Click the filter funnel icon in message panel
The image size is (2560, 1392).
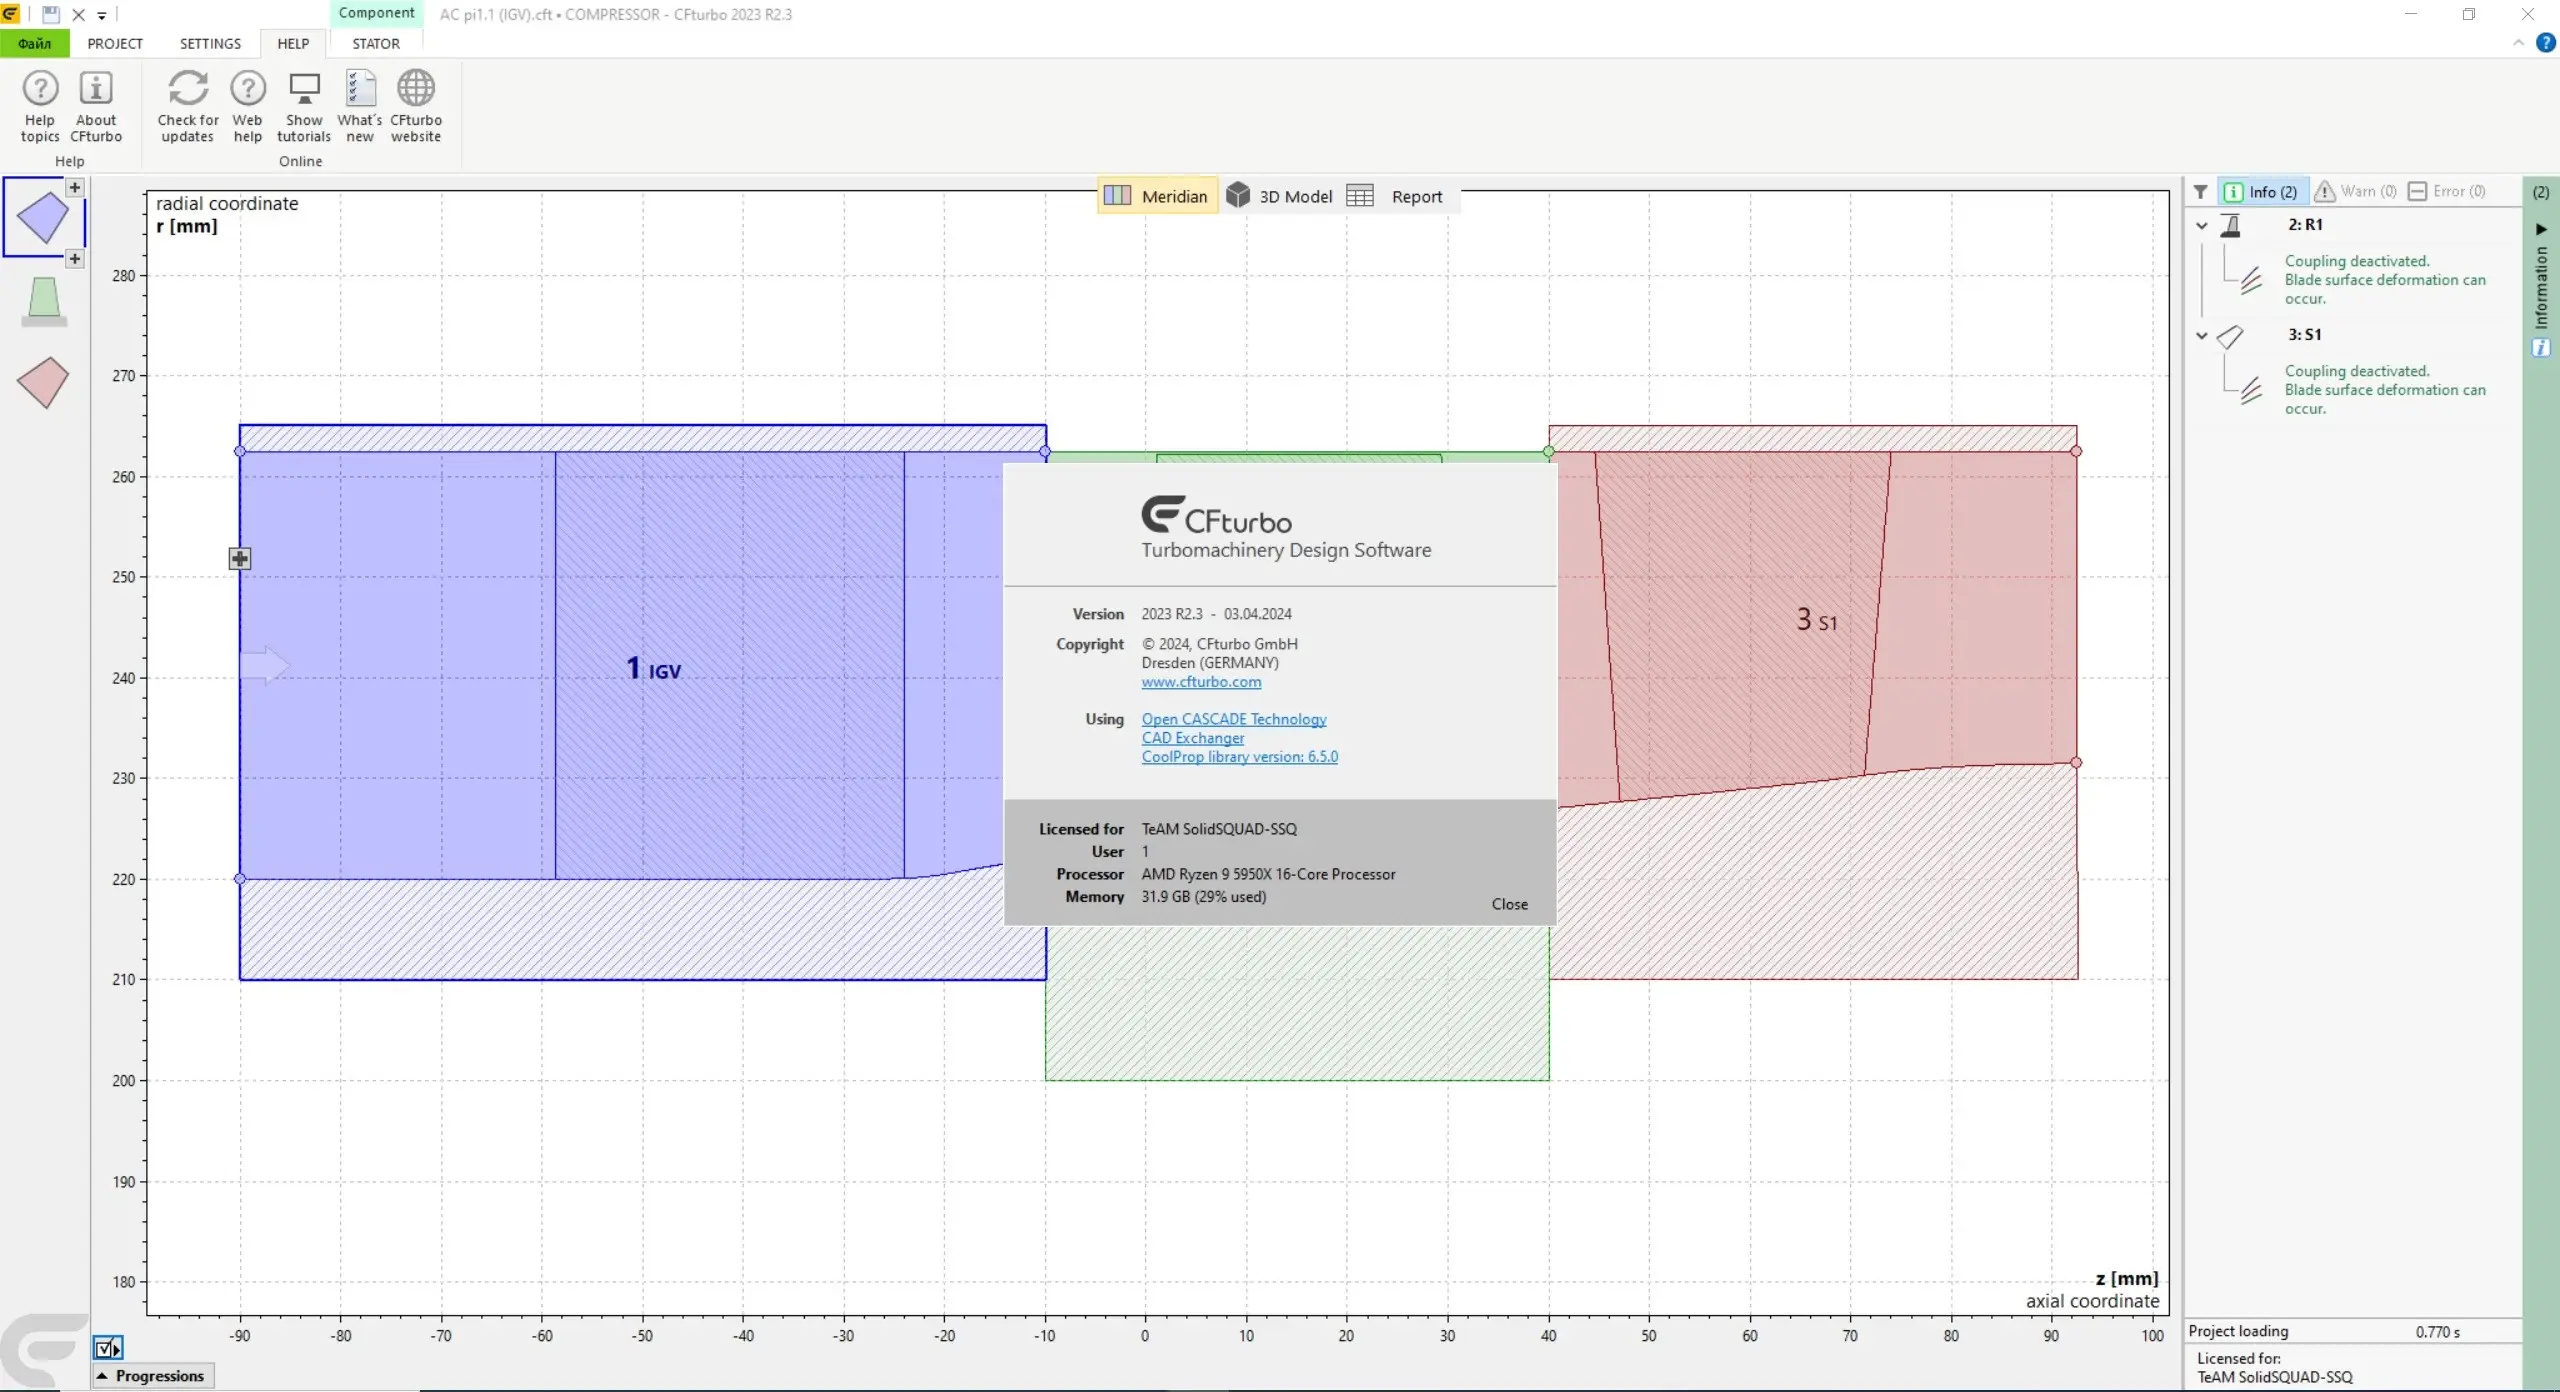[2201, 191]
